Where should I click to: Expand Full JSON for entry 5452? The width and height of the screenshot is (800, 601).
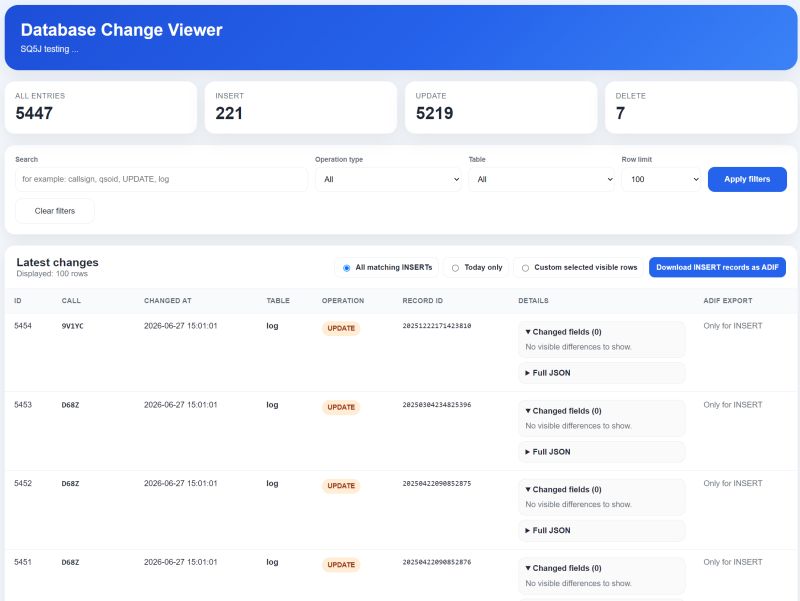coord(547,530)
